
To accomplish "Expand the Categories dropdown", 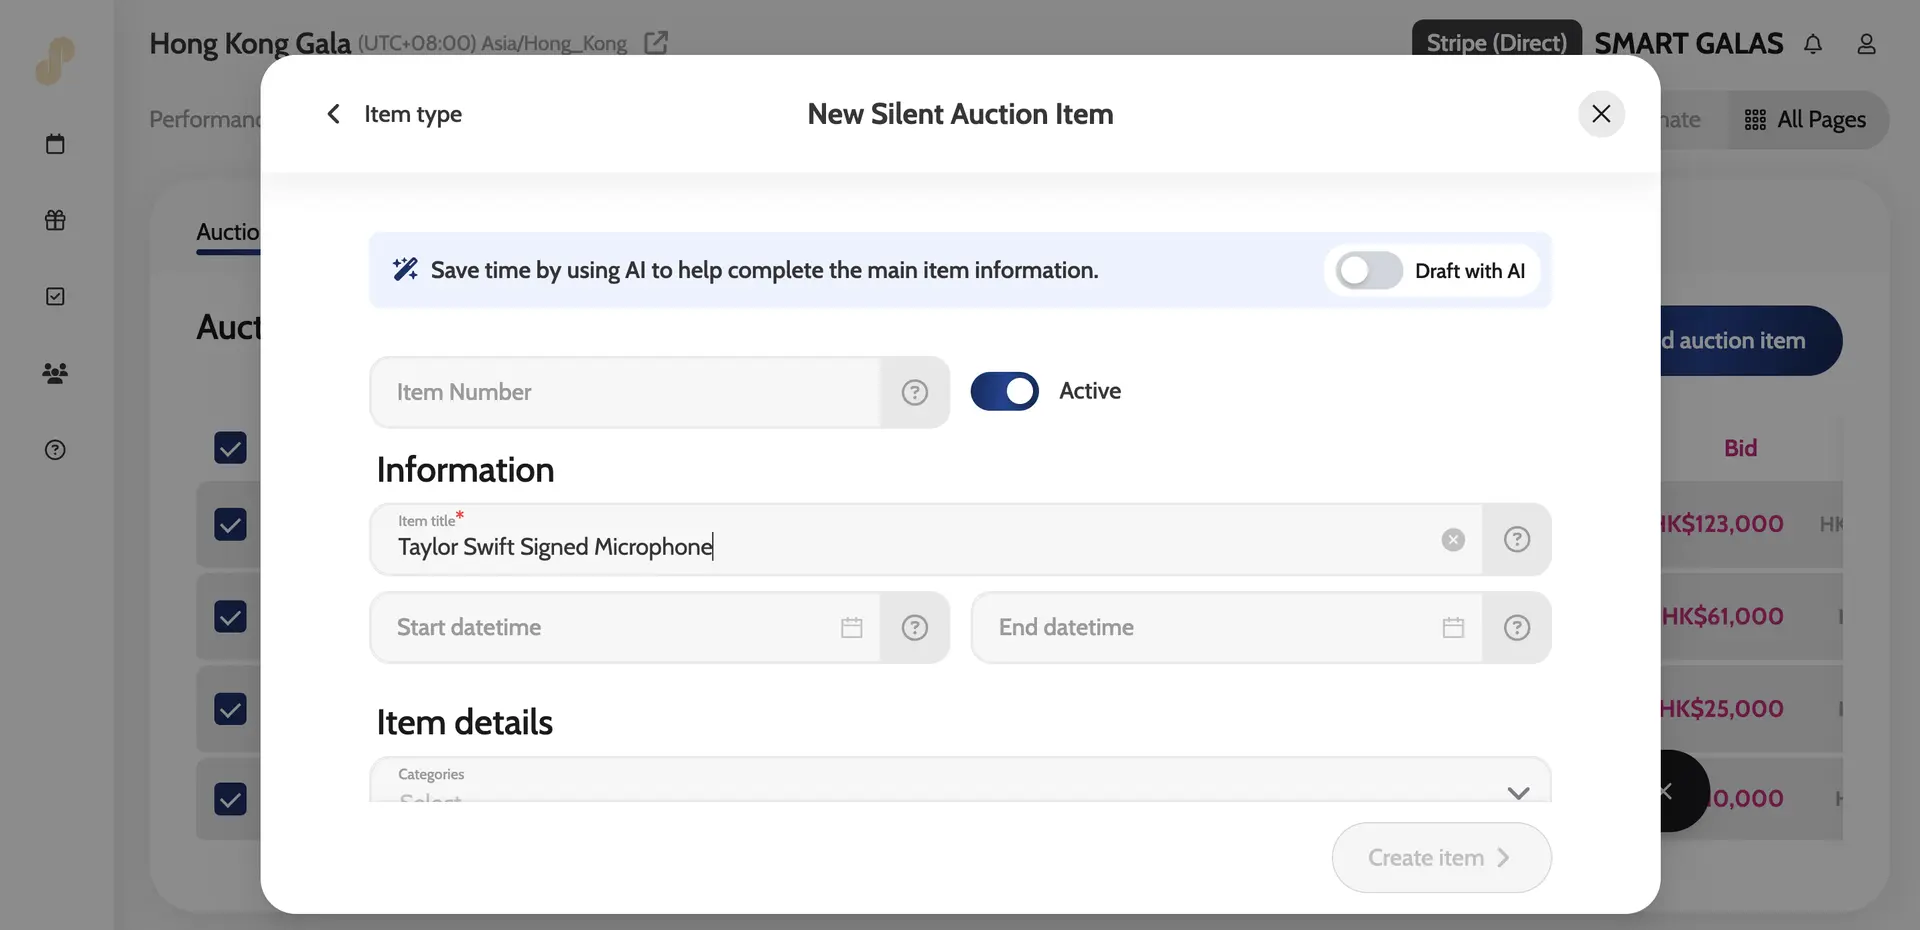I will [1517, 792].
